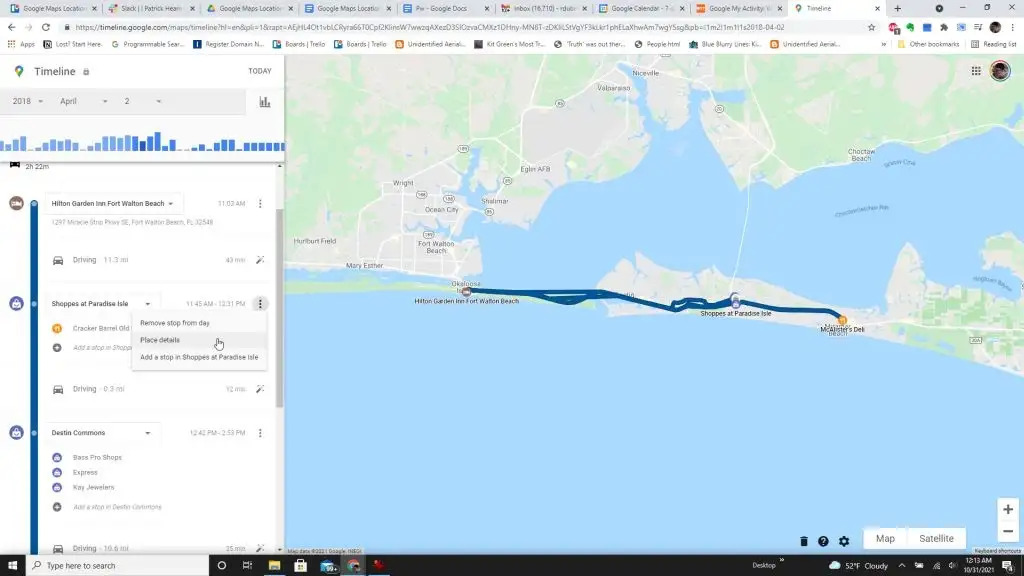1024x576 pixels.
Task: Open the Reading list
Action: click(x=993, y=44)
